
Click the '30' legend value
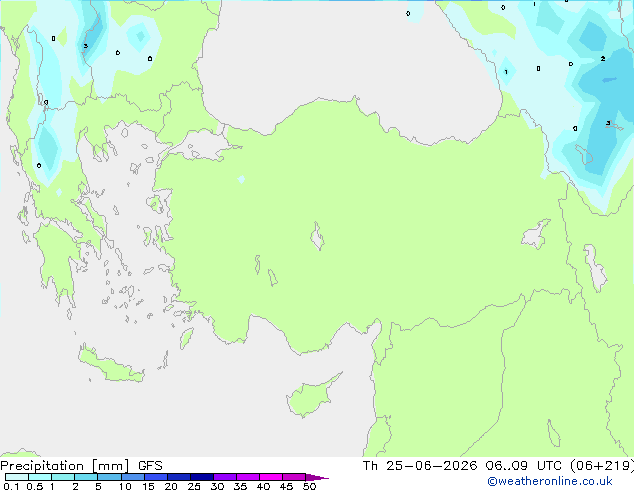click(217, 486)
